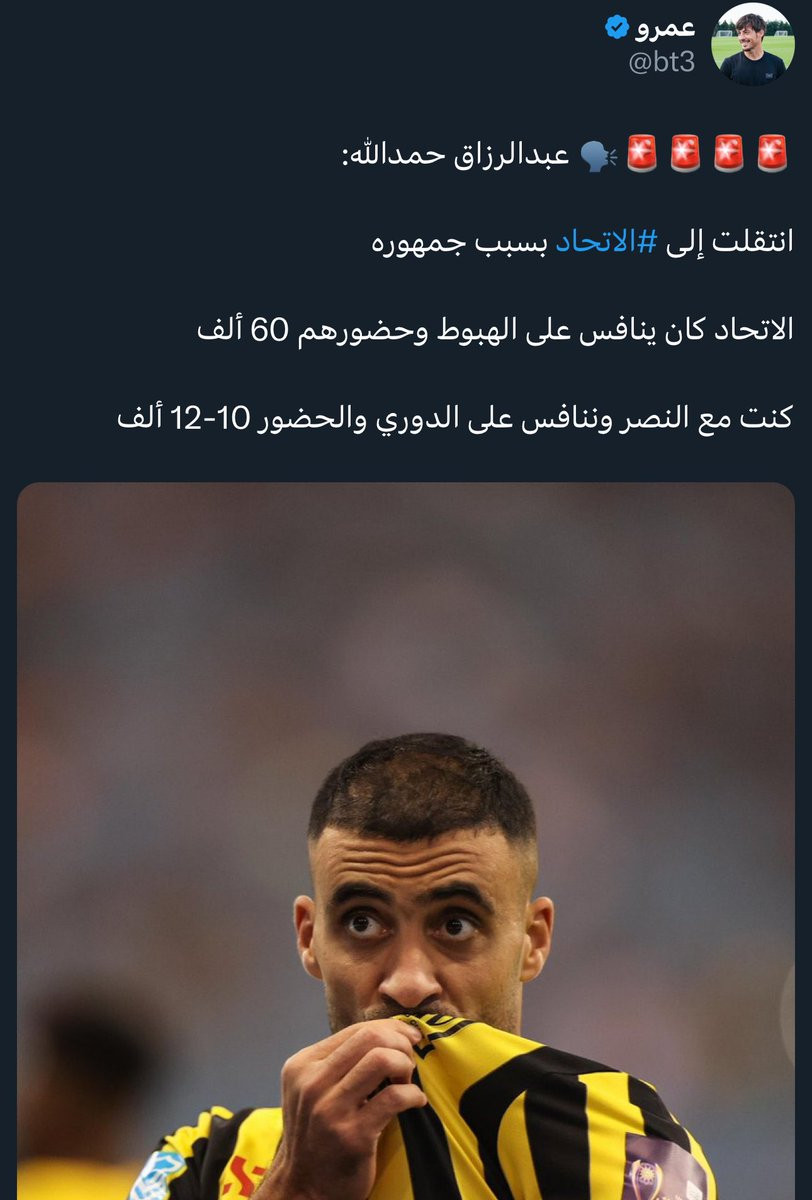Screen dimensions: 812x1200
Task: Click the display name عمرو
Action: (666, 28)
